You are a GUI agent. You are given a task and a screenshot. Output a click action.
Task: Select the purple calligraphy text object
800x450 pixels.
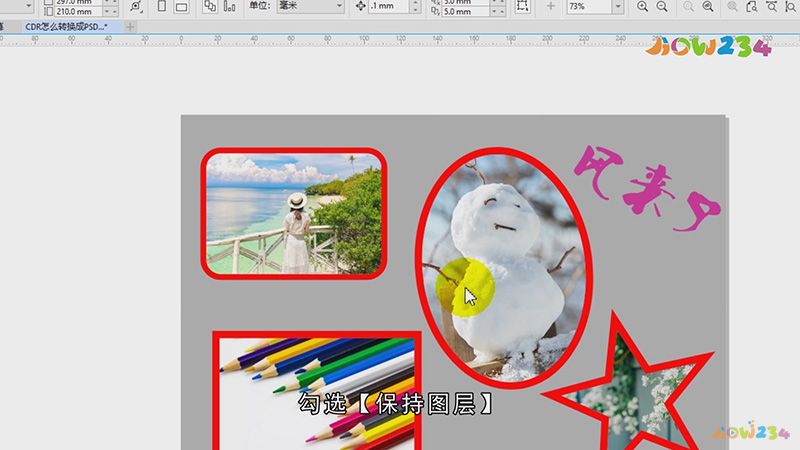[x=648, y=188]
